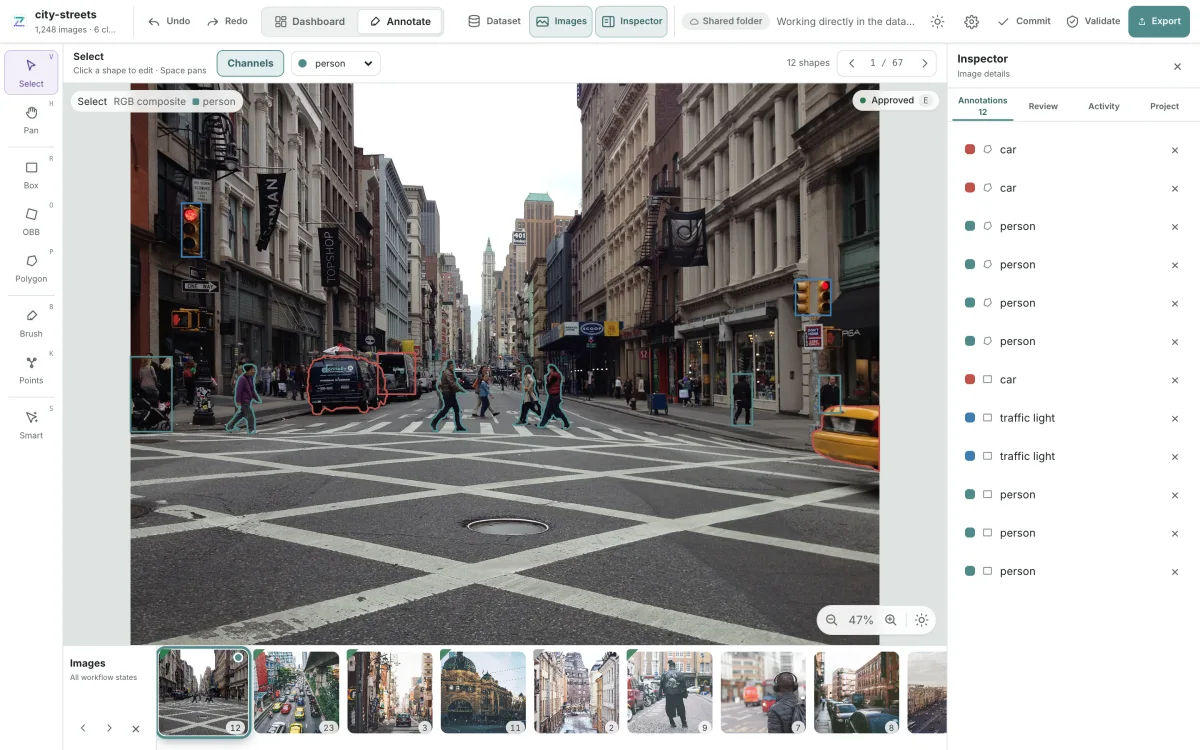Switch to Annotate view
The height and width of the screenshot is (750, 1200).
point(400,21)
